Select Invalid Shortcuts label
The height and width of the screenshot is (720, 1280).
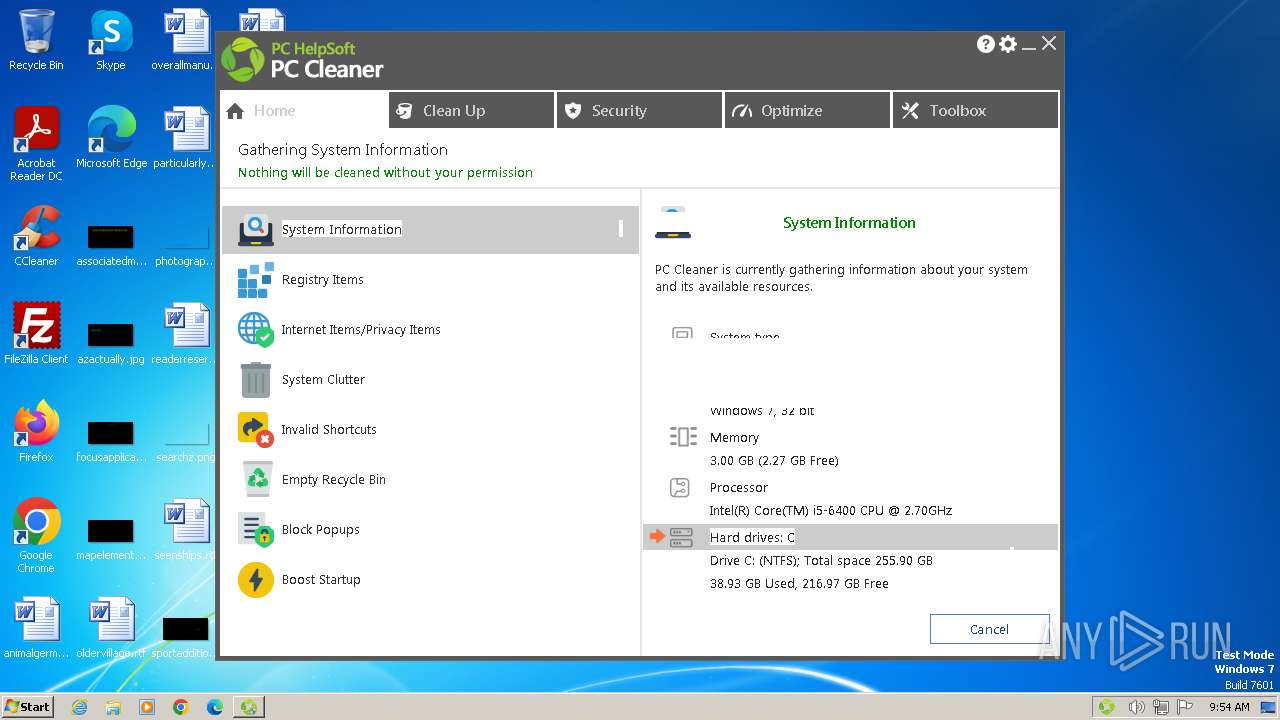pyautogui.click(x=329, y=430)
